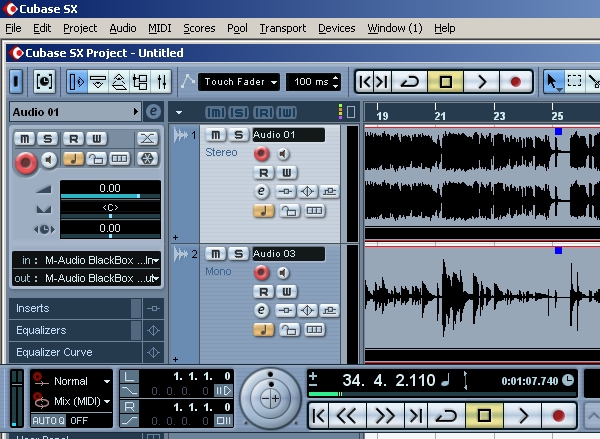Click the Inserts state button on Audio 01 track

coord(285,191)
